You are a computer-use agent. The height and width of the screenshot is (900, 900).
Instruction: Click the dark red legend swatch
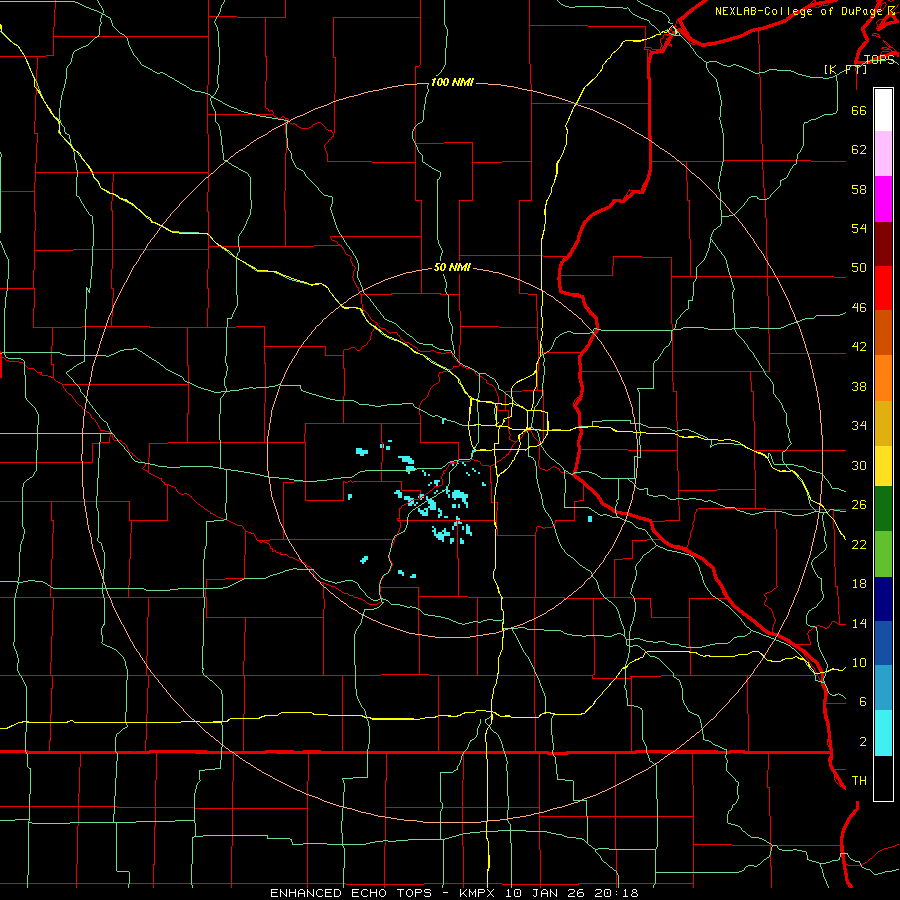(883, 243)
